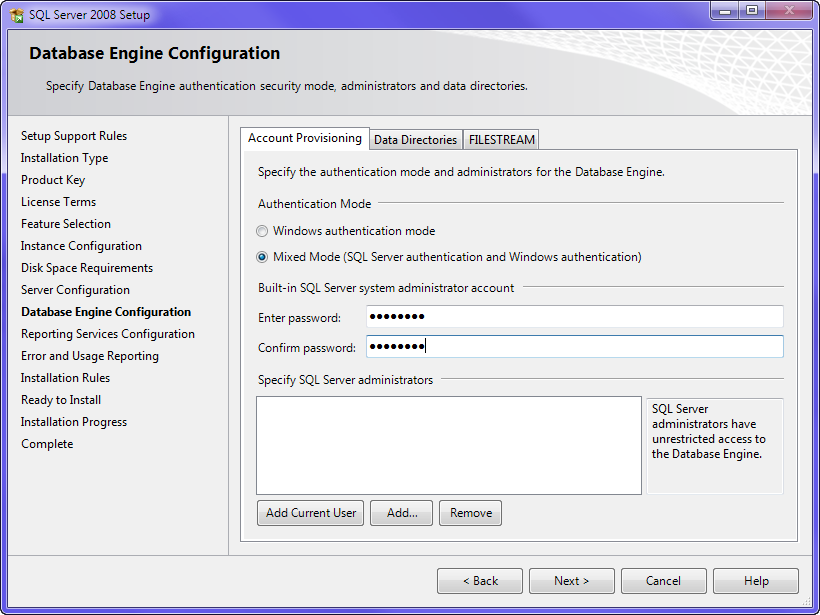Select the Reporting Services Configuration step
This screenshot has width=820, height=615.
click(x=108, y=334)
